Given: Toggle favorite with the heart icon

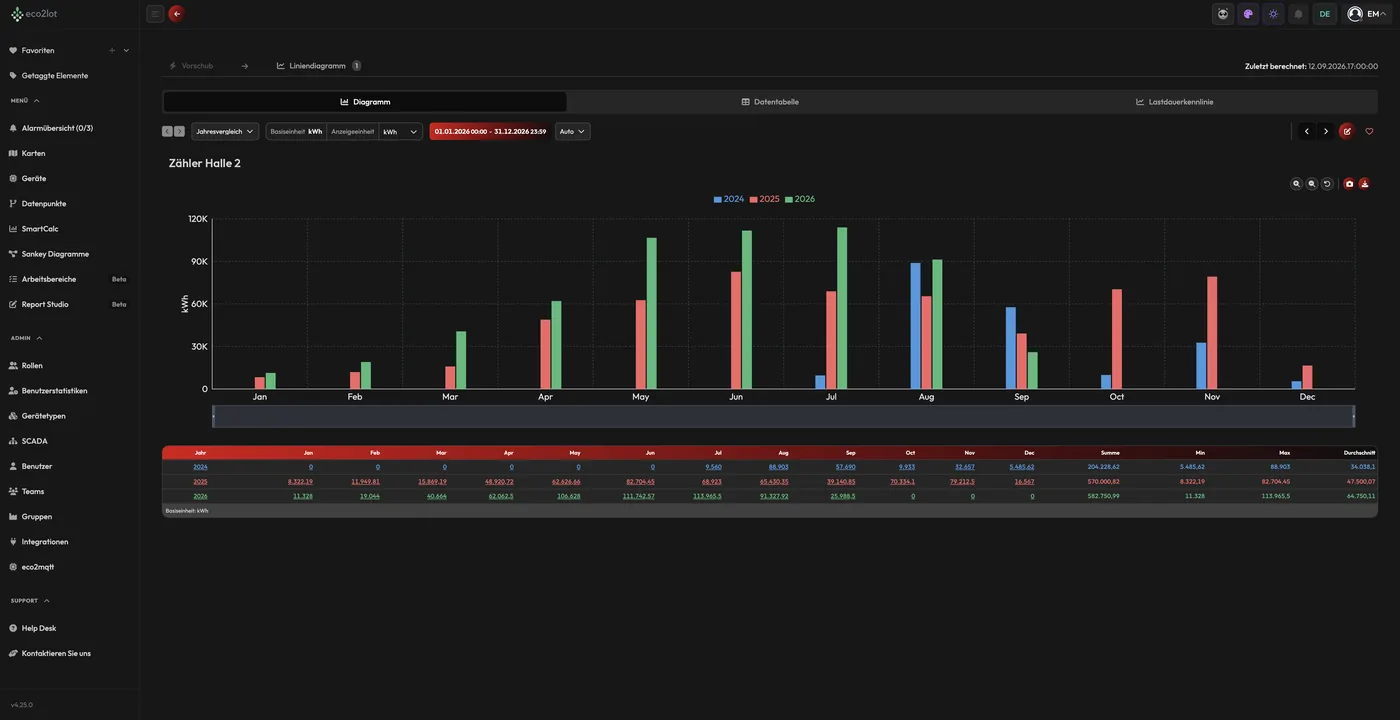Looking at the screenshot, I should (1369, 131).
